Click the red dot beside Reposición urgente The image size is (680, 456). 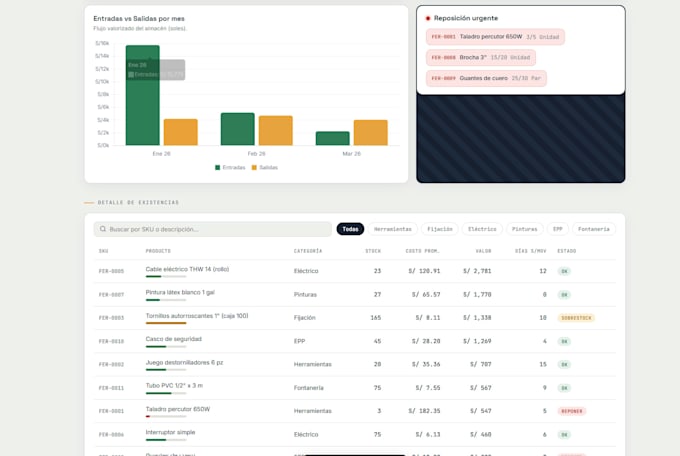pos(428,18)
